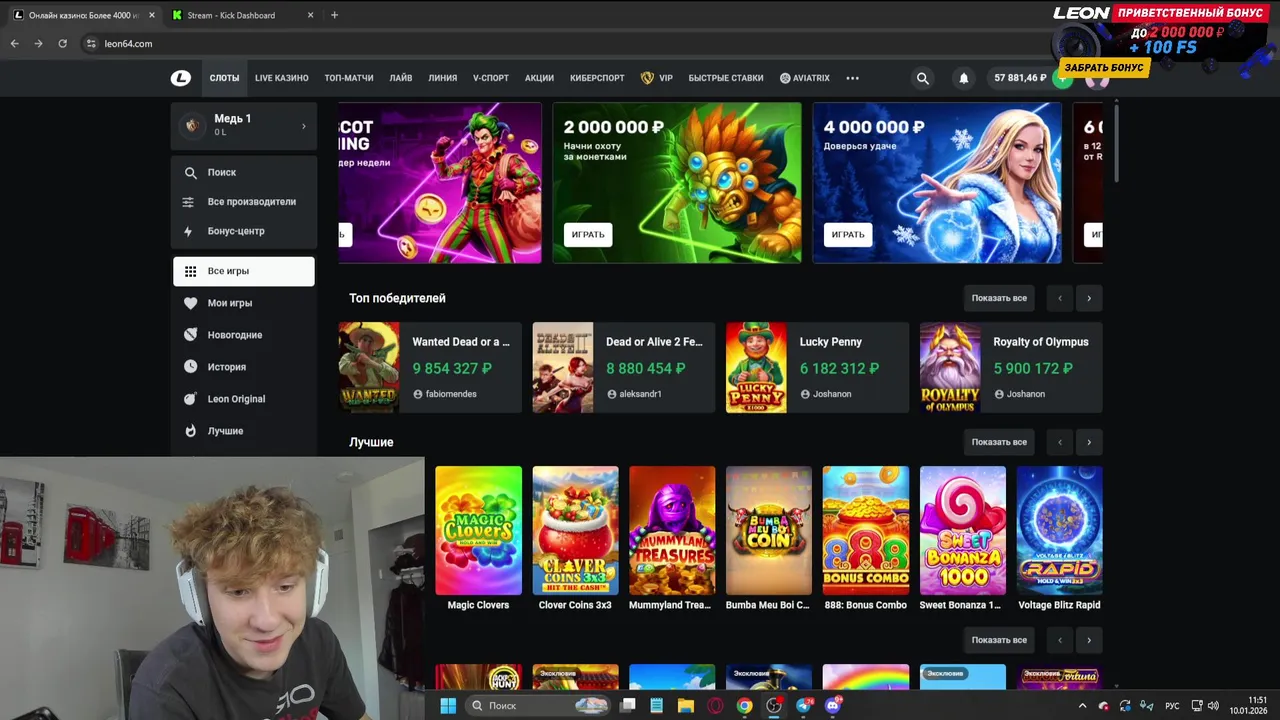
Task: Reload the page with refresh icon
Action: 63,44
